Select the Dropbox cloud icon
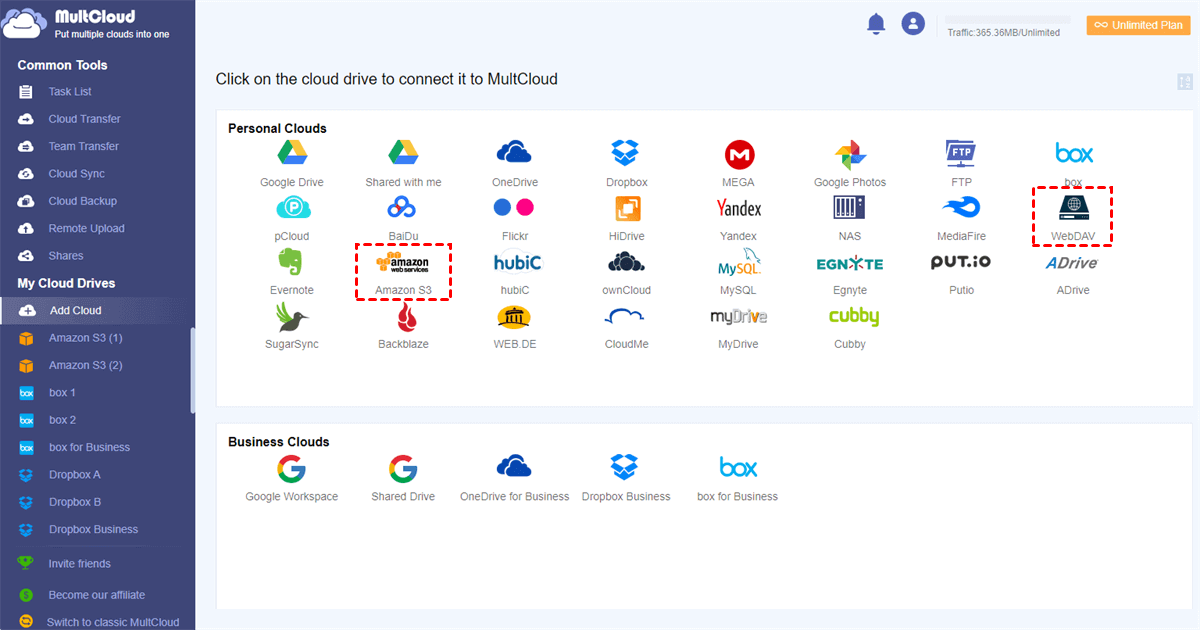 click(626, 154)
